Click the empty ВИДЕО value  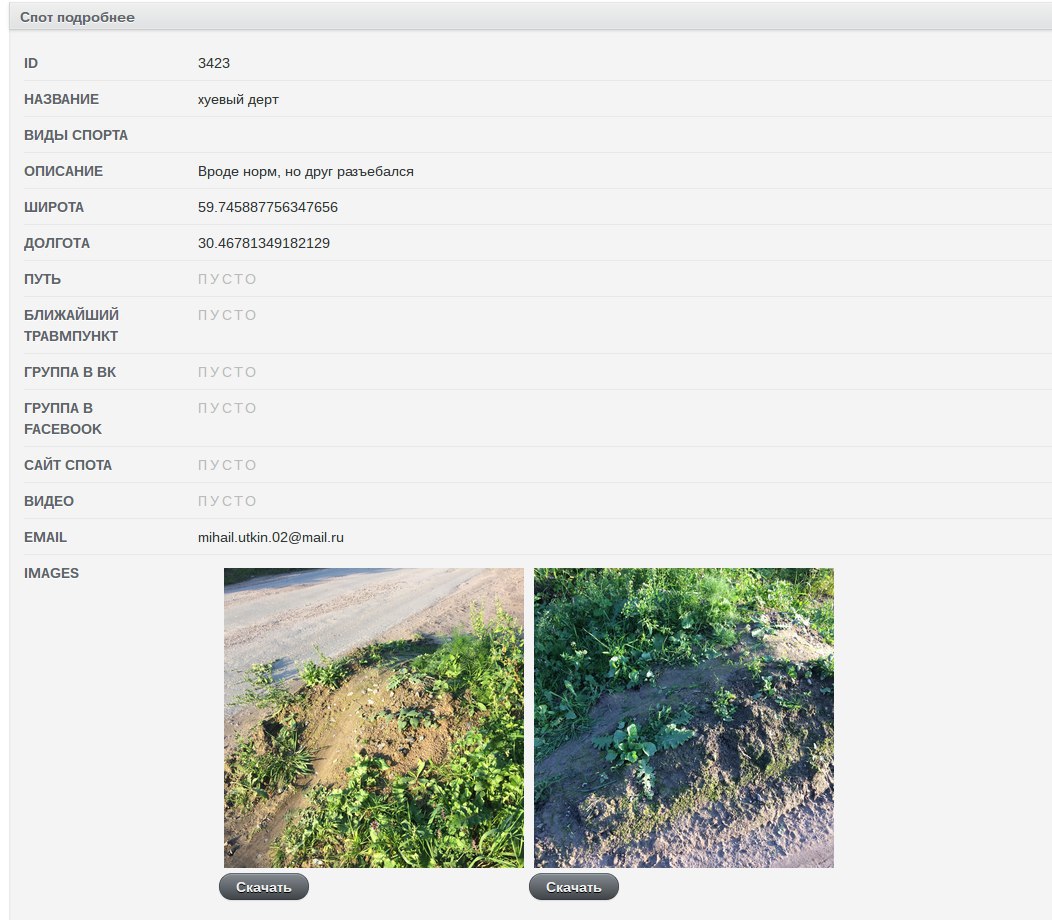pyautogui.click(x=227, y=501)
